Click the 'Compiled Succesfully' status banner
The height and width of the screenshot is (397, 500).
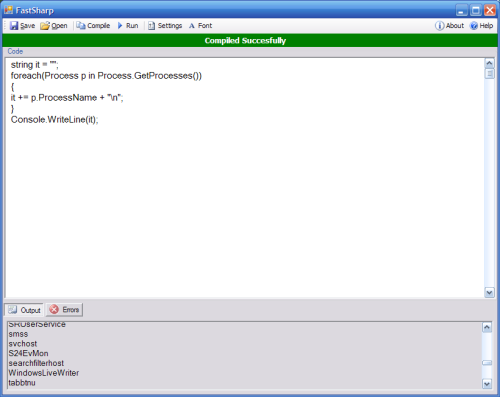tap(249, 40)
